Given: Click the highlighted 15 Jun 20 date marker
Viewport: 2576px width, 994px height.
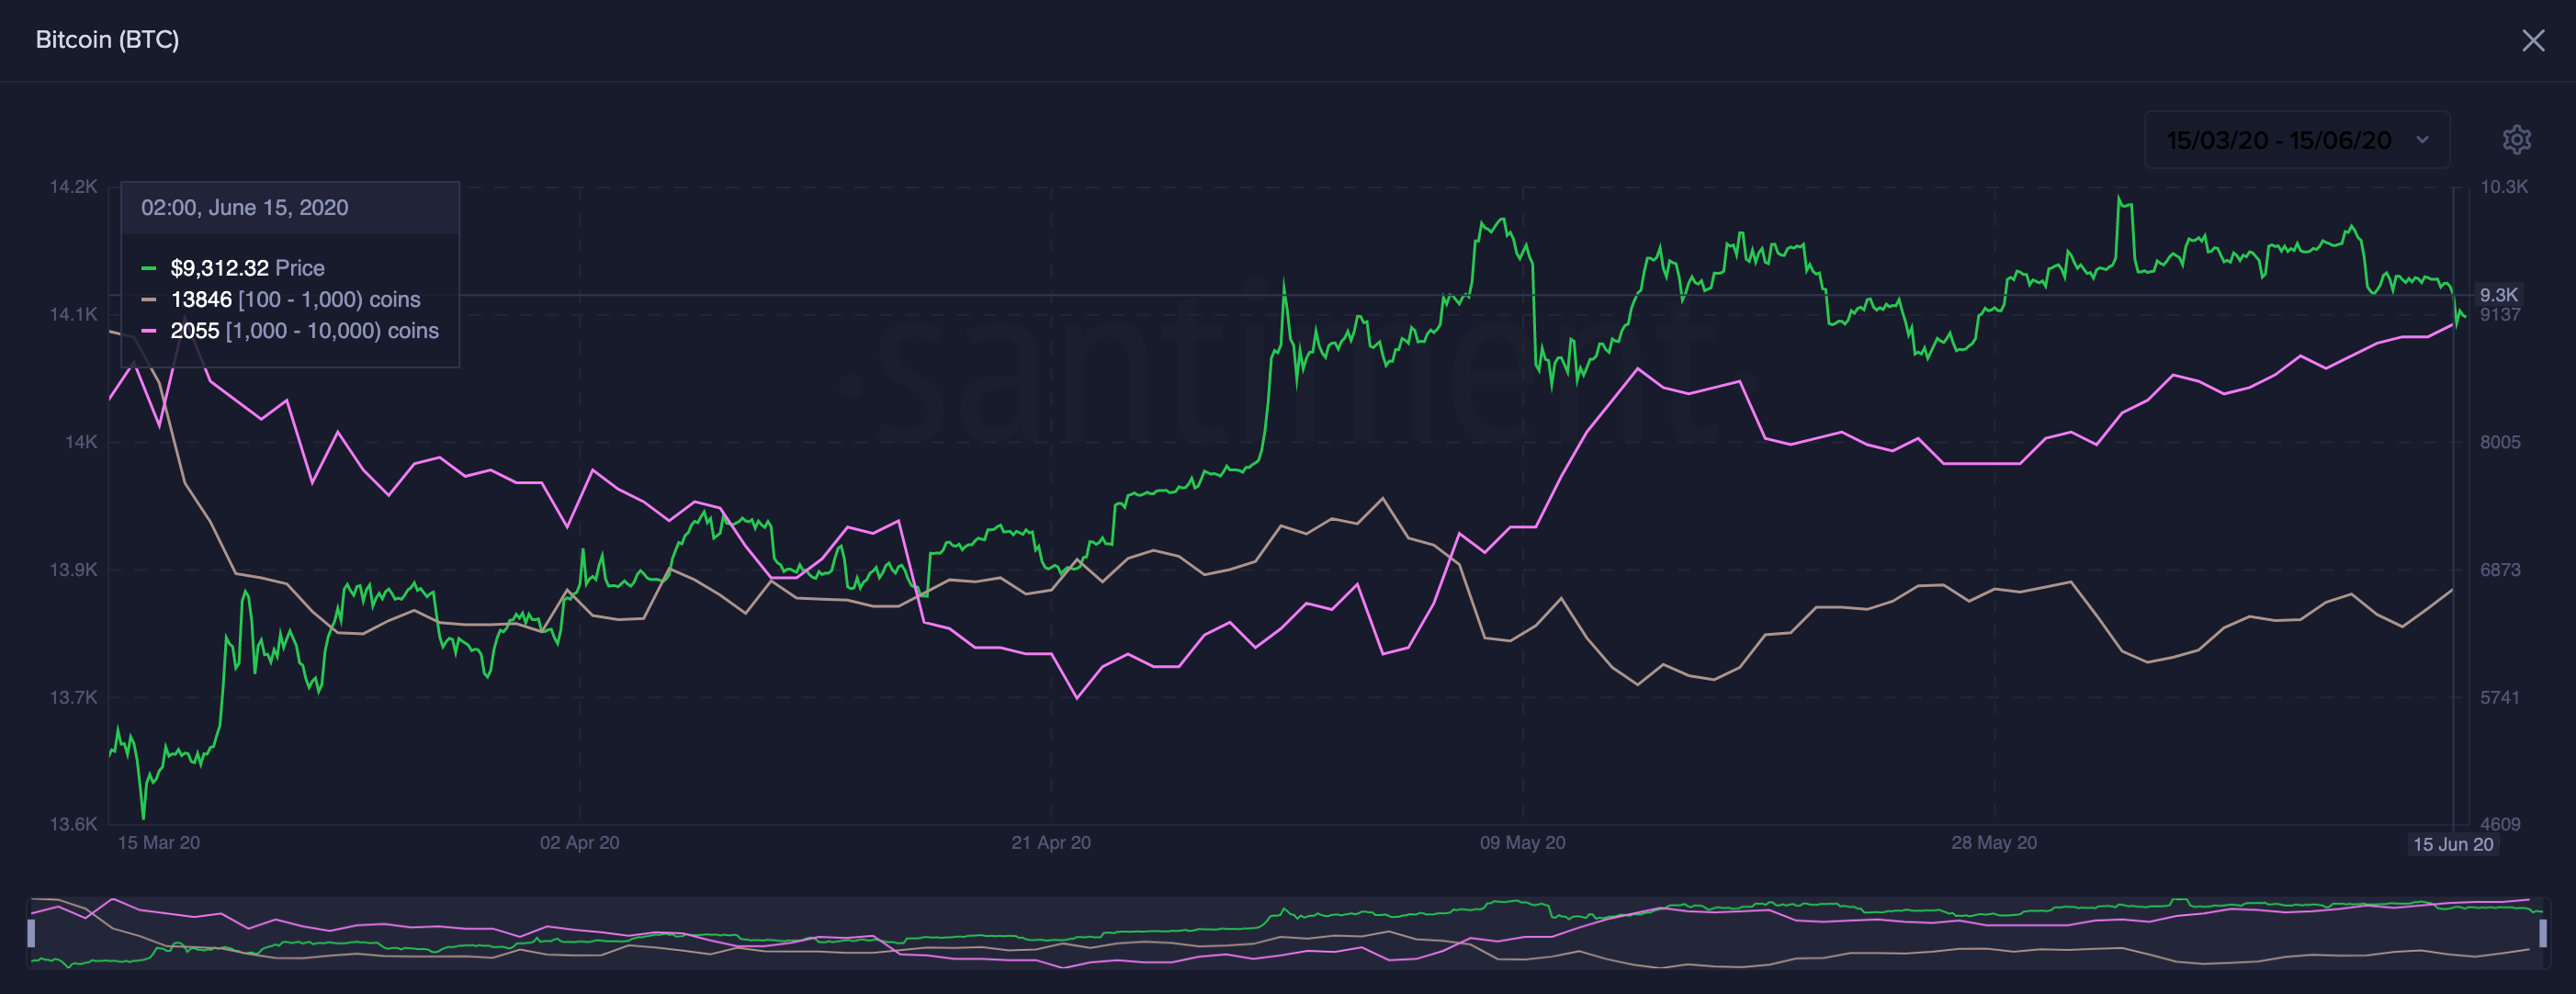Looking at the screenshot, I should click(x=2453, y=844).
